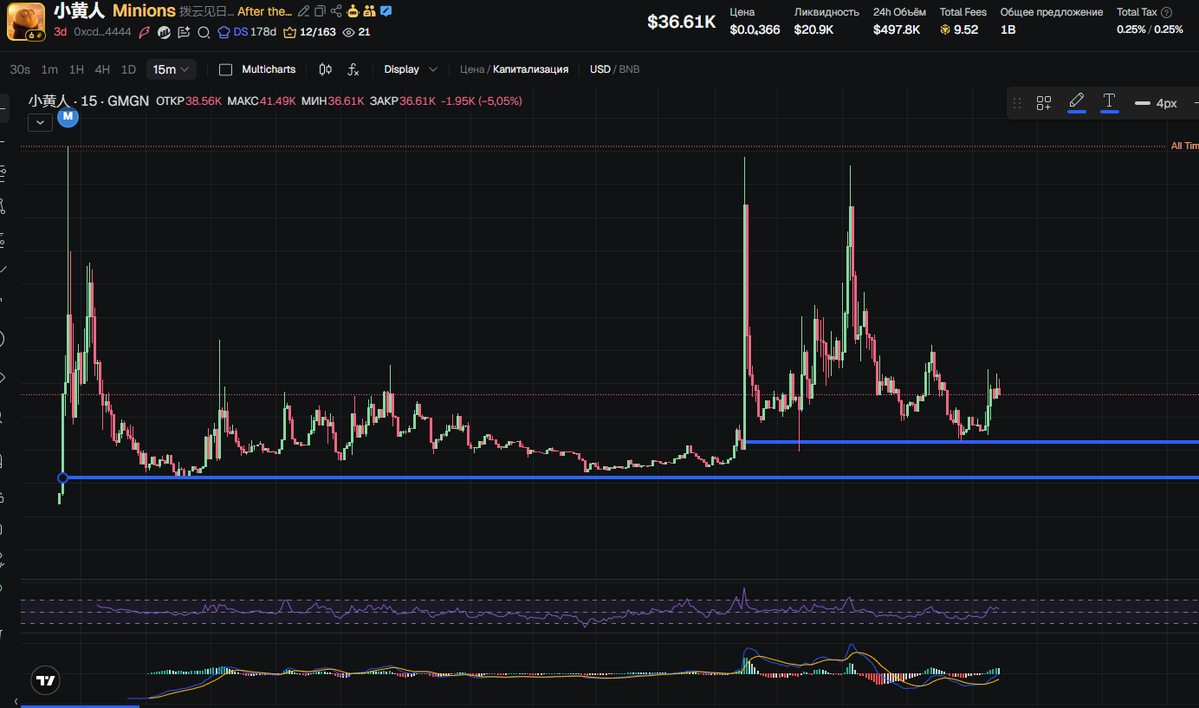The width and height of the screenshot is (1199, 708).
Task: Copy token info using the copy icon
Action: click(320, 11)
